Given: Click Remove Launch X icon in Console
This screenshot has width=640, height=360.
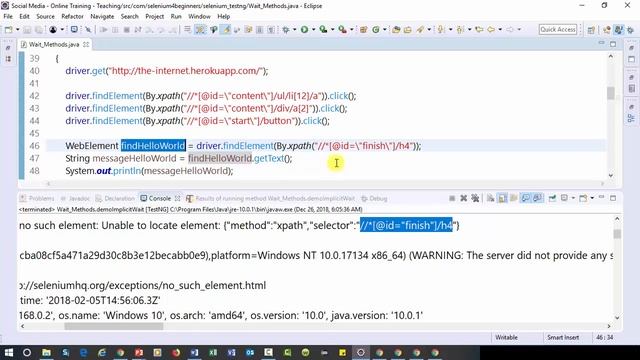Looking at the screenshot, I should point(464,198).
